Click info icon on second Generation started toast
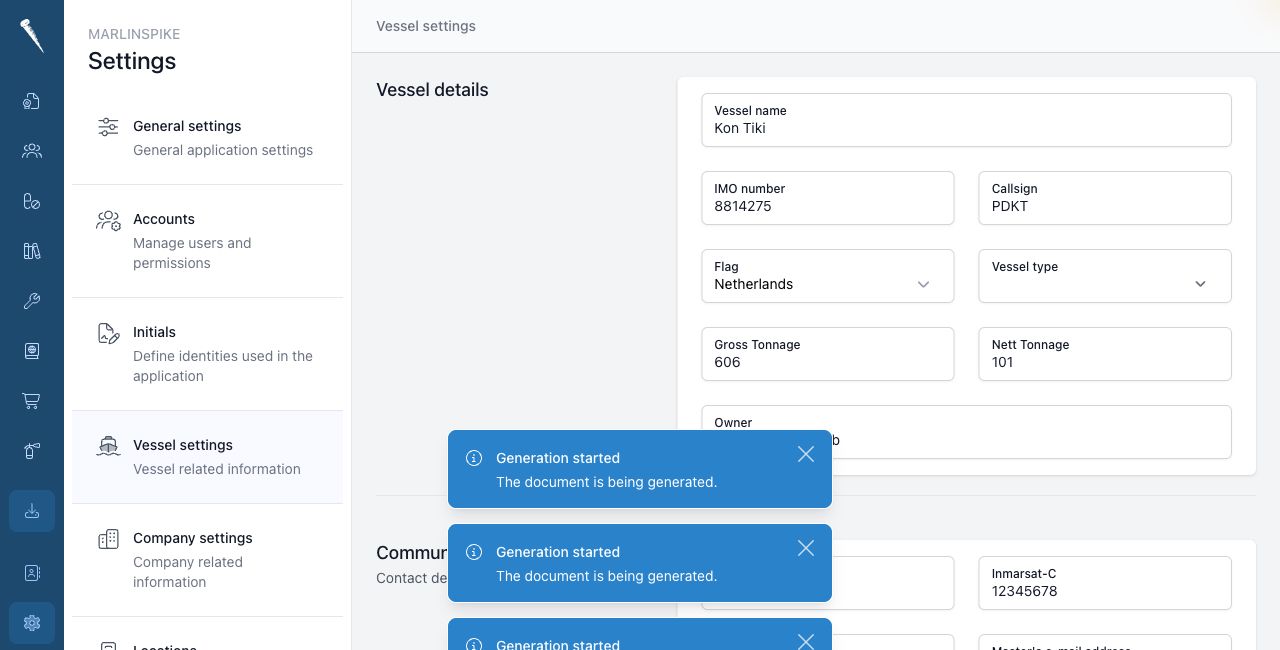The image size is (1280, 650). point(474,552)
